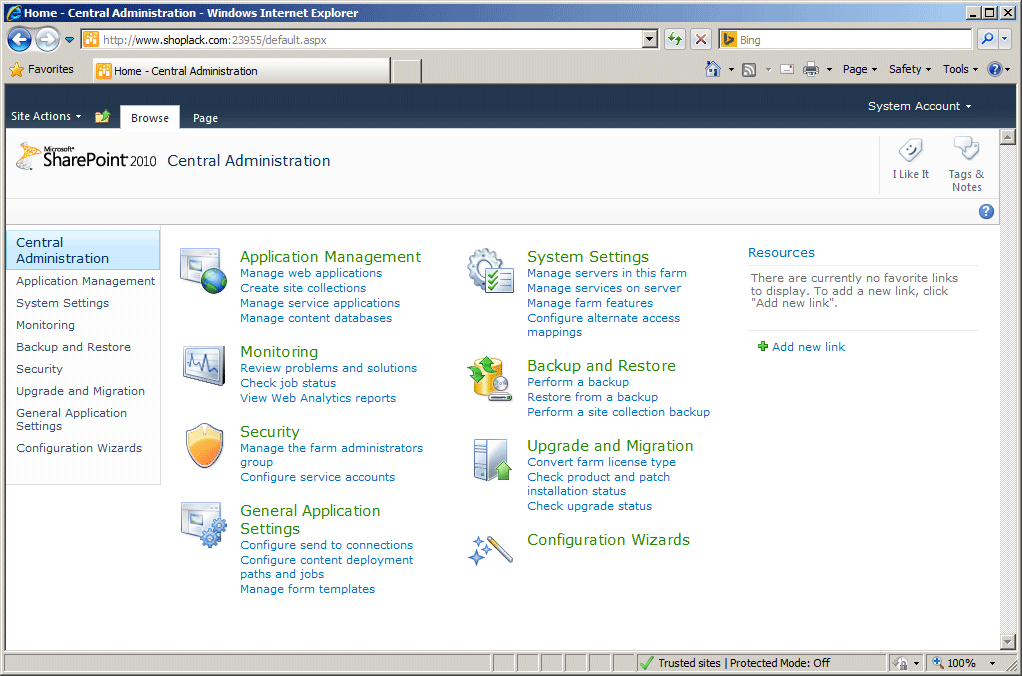Click the Refresh page icon
The height and width of the screenshot is (676, 1022).
click(675, 40)
